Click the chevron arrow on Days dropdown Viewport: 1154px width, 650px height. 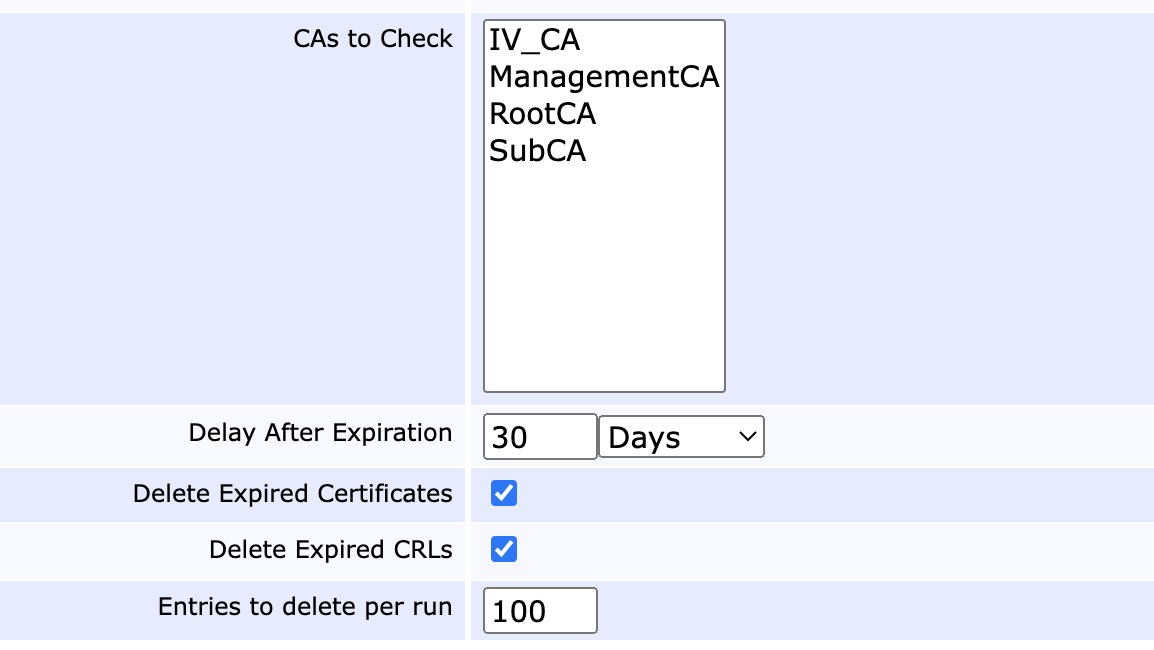point(746,437)
